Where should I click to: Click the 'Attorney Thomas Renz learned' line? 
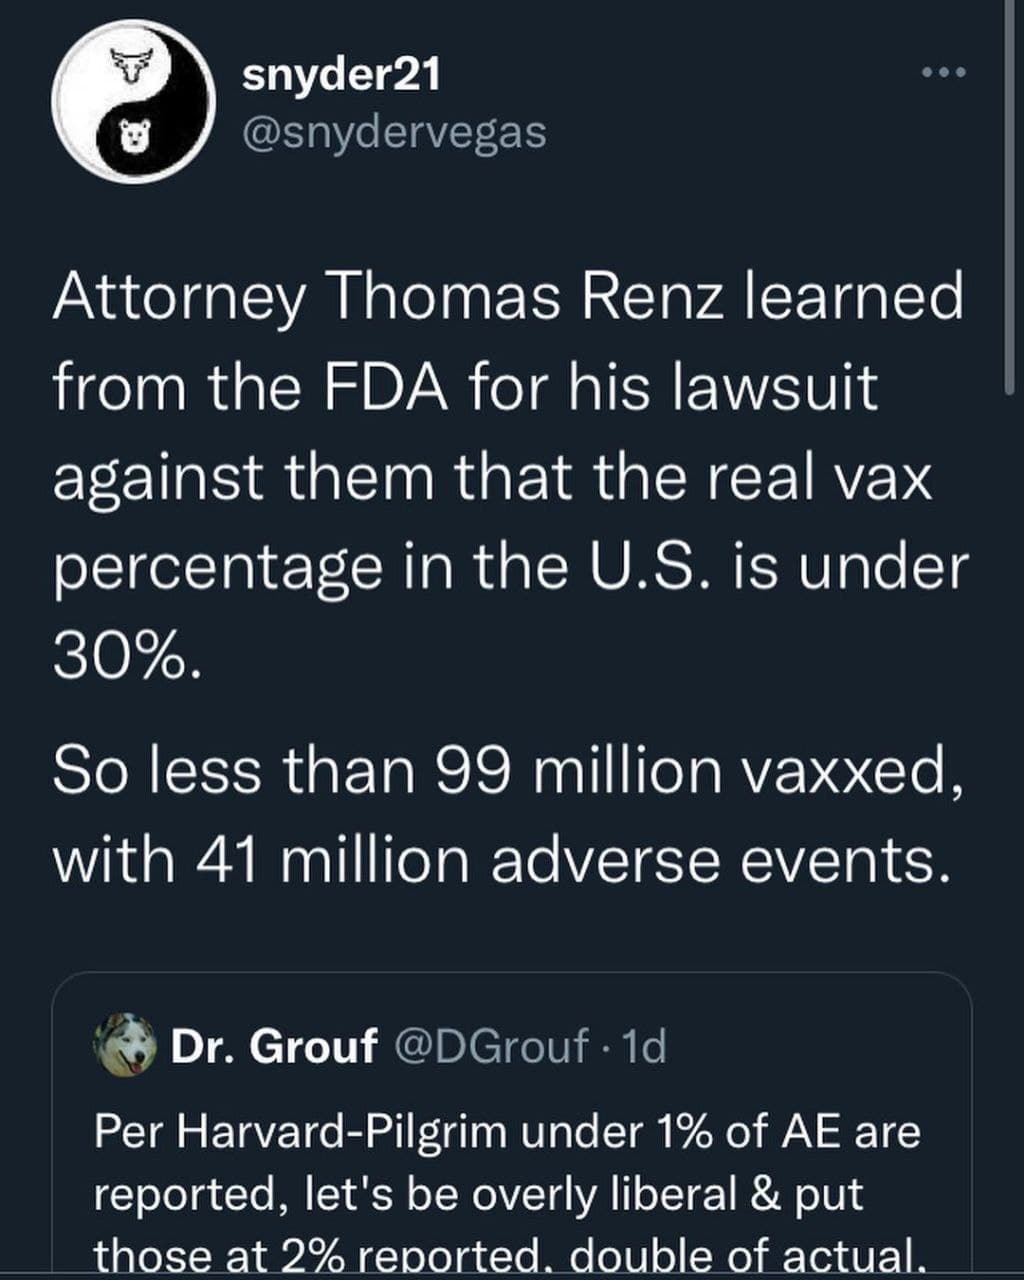point(507,296)
